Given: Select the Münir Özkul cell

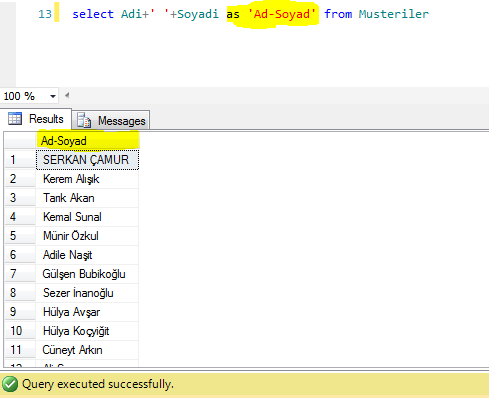Looking at the screenshot, I should [87, 236].
